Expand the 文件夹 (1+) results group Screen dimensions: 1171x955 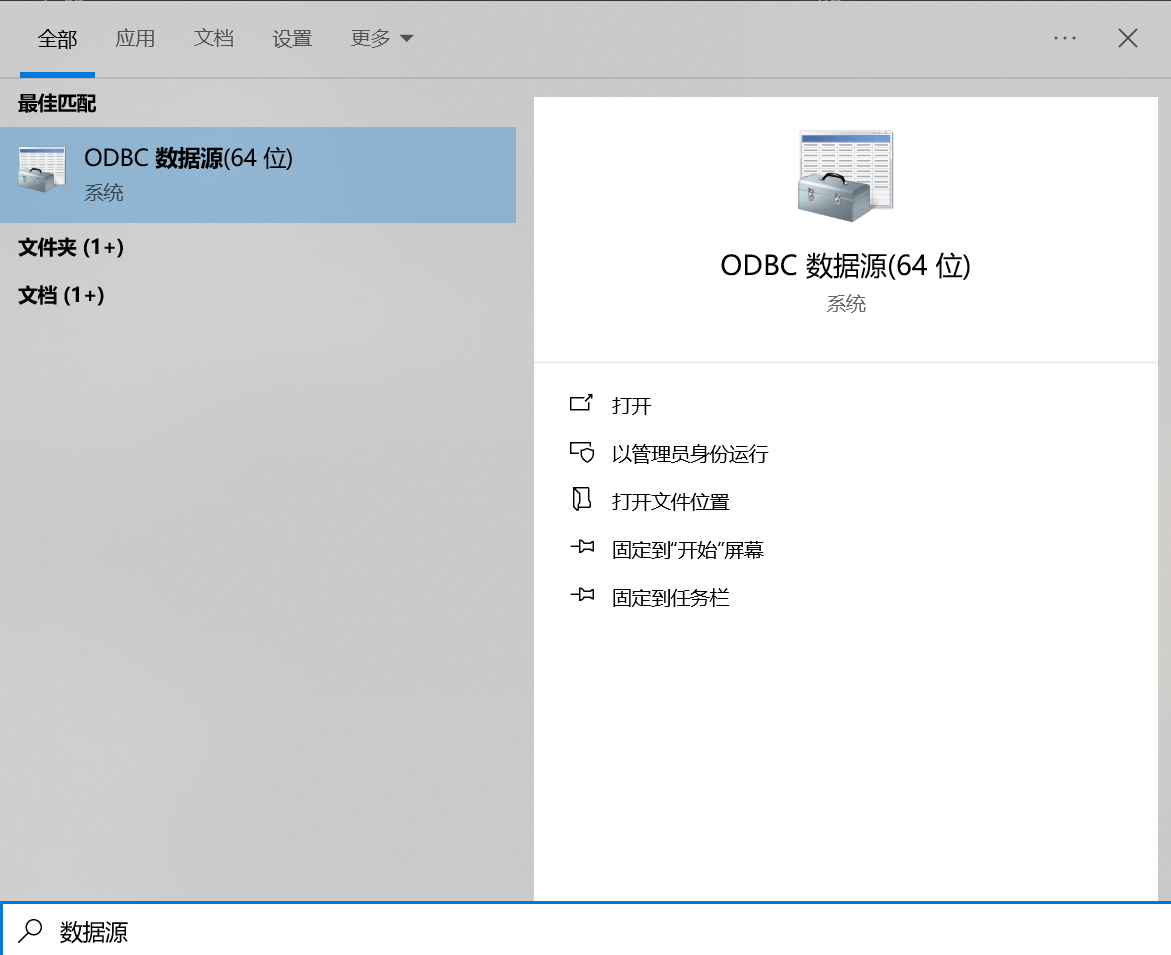coord(71,248)
